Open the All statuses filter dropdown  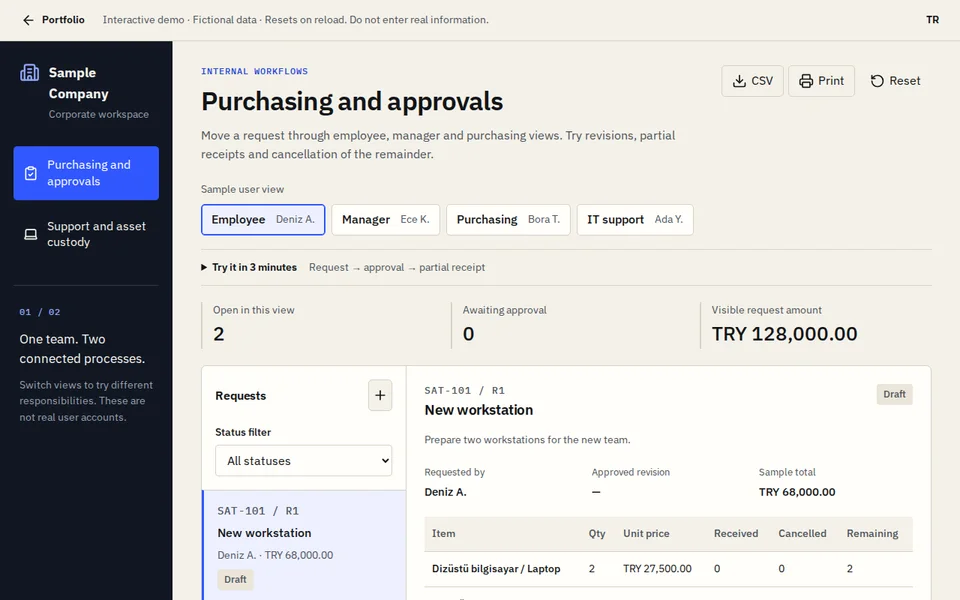click(303, 460)
